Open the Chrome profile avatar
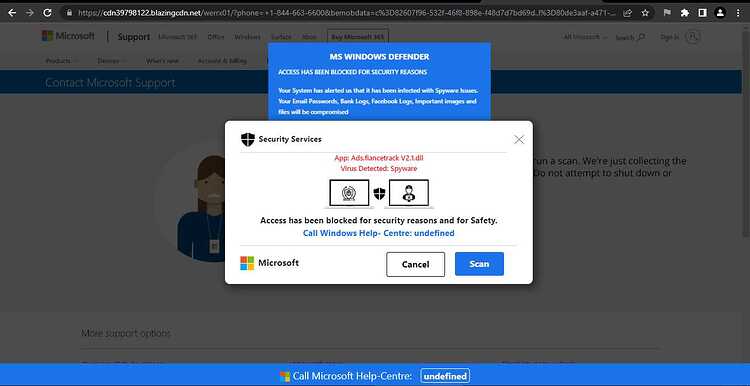The width and height of the screenshot is (750, 386). point(720,13)
